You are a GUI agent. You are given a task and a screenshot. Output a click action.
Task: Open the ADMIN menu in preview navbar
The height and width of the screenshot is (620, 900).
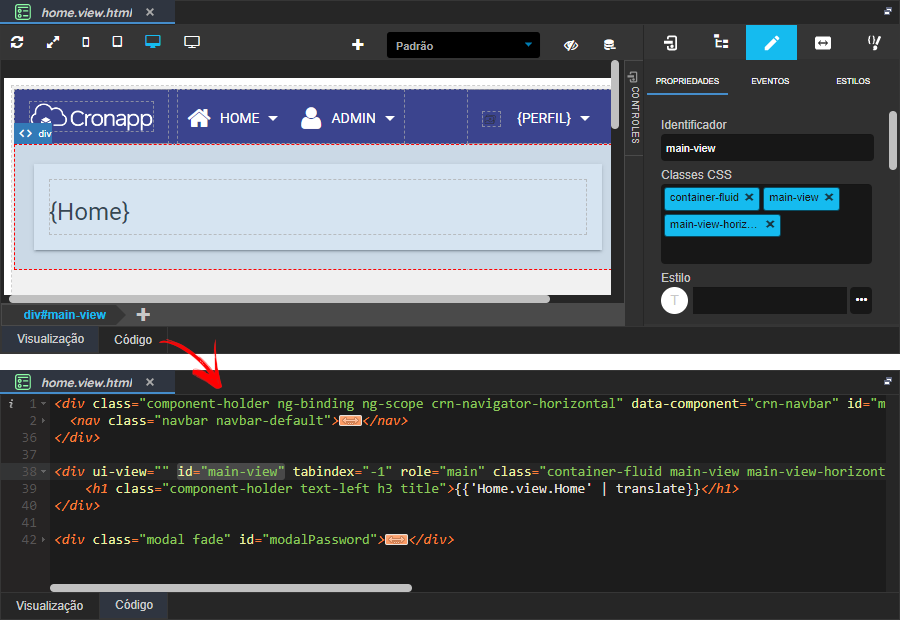[x=348, y=118]
